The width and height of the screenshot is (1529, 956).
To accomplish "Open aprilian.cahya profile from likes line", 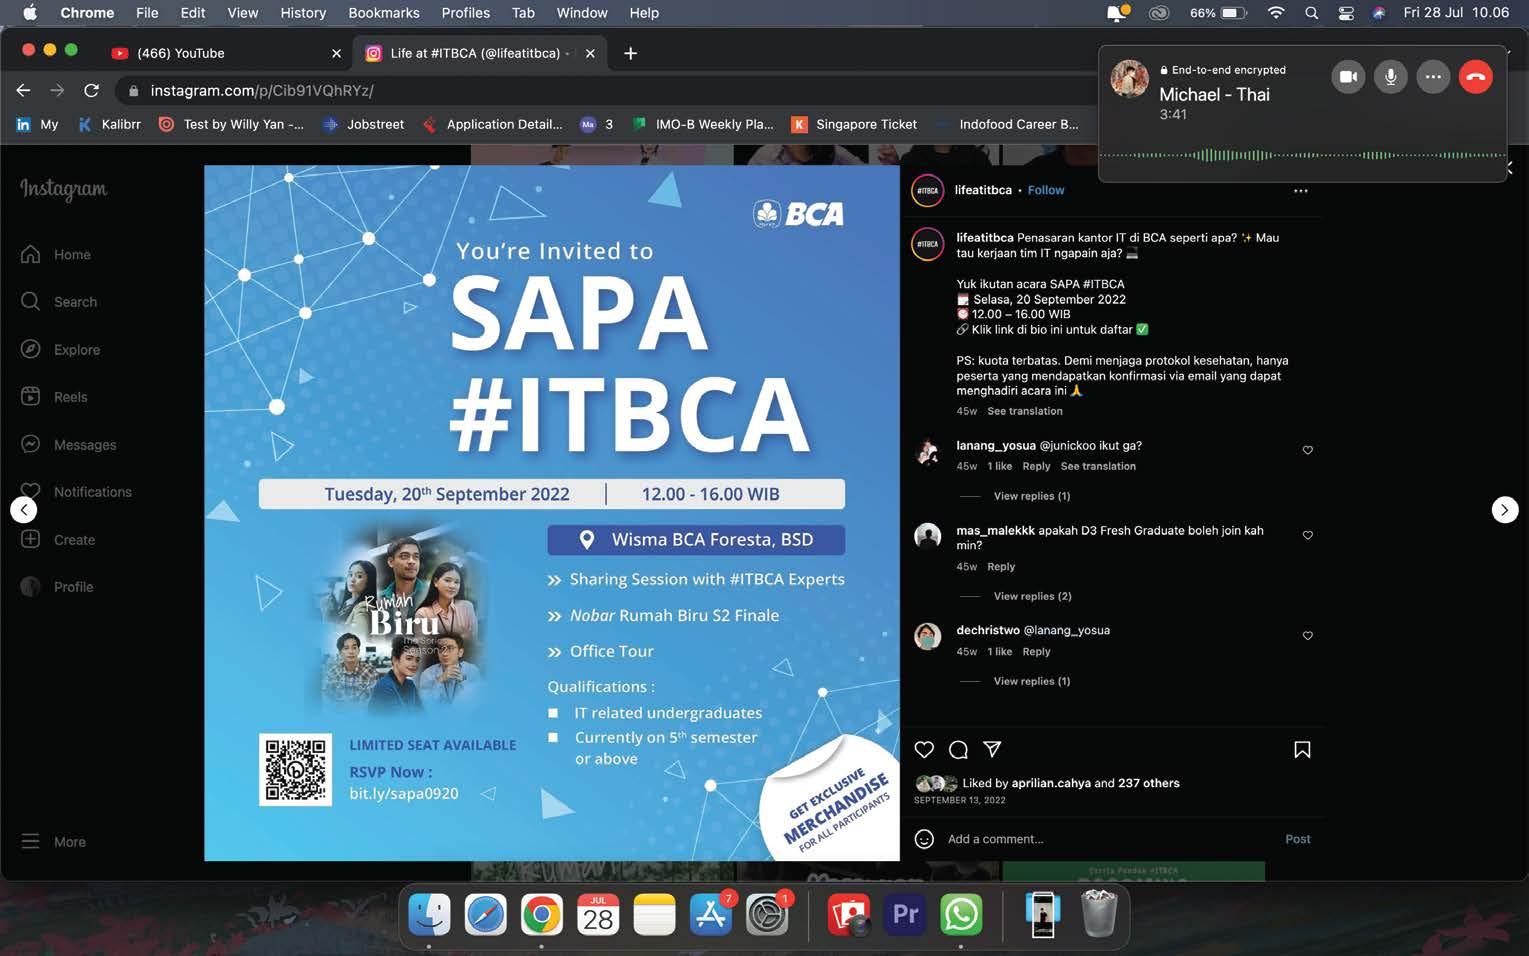I will pyautogui.click(x=1051, y=783).
